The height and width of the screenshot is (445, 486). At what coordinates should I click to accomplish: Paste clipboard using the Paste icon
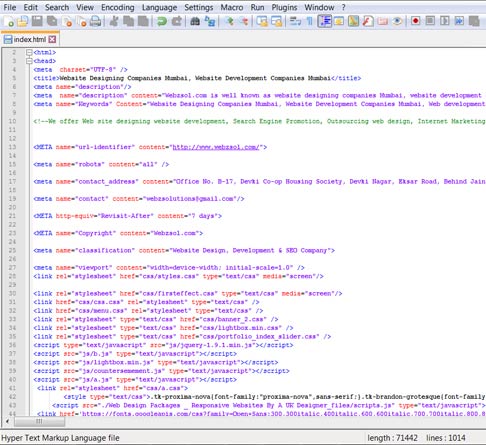(143, 22)
